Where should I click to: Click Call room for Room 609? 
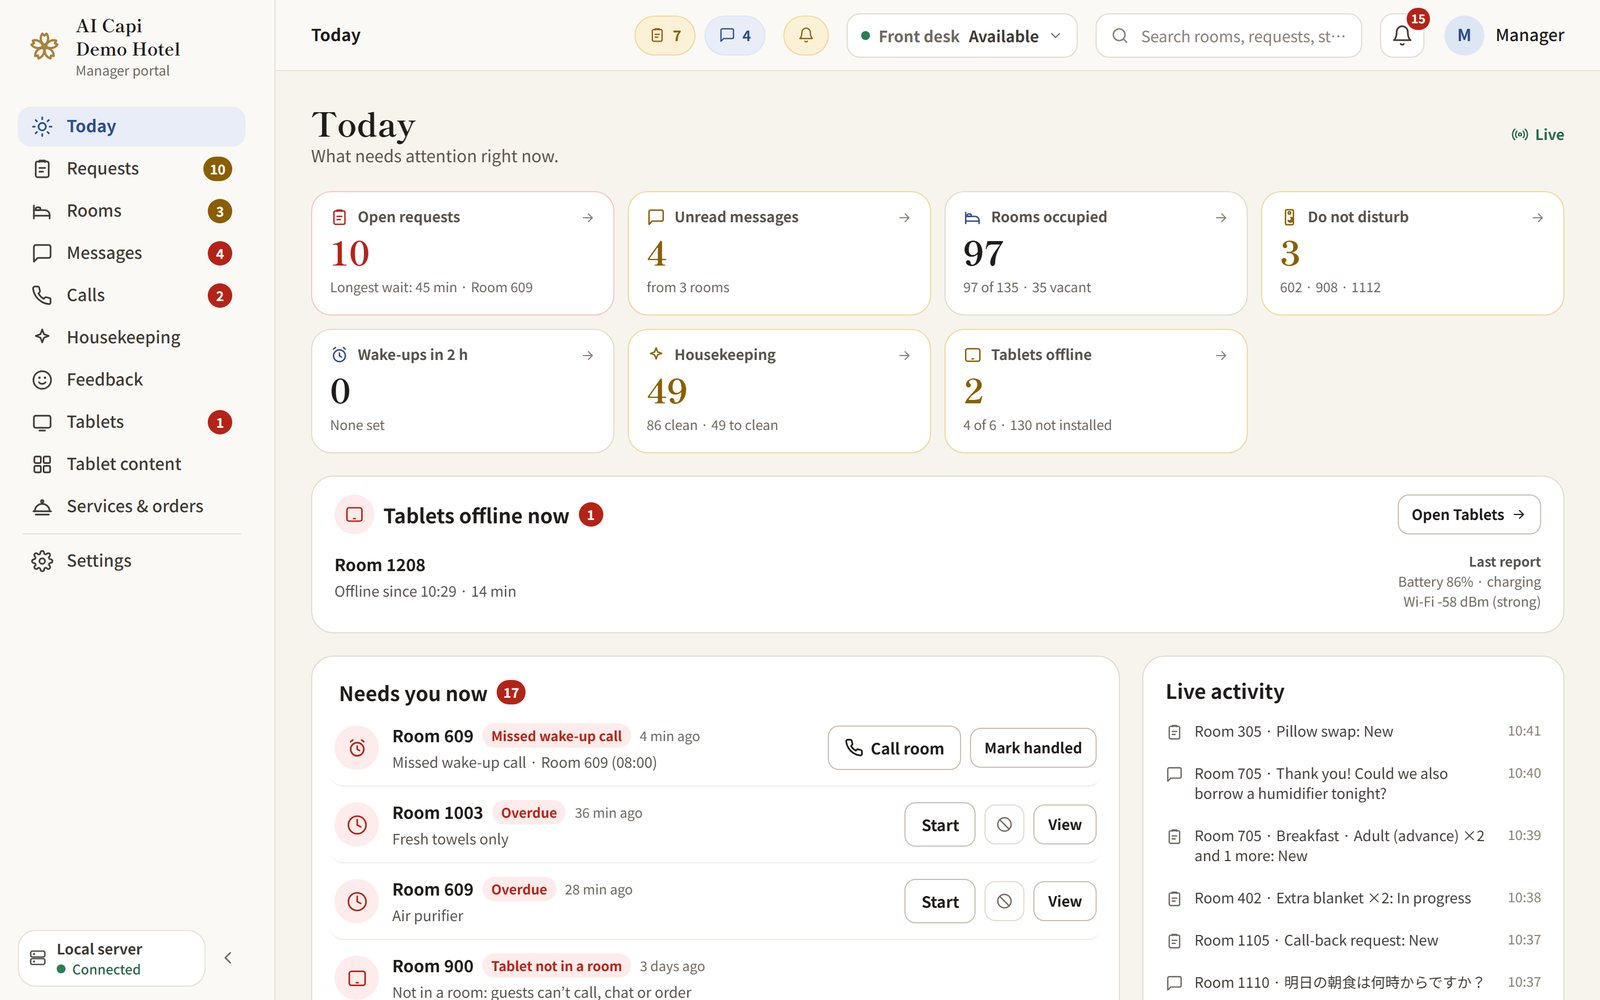click(x=894, y=748)
